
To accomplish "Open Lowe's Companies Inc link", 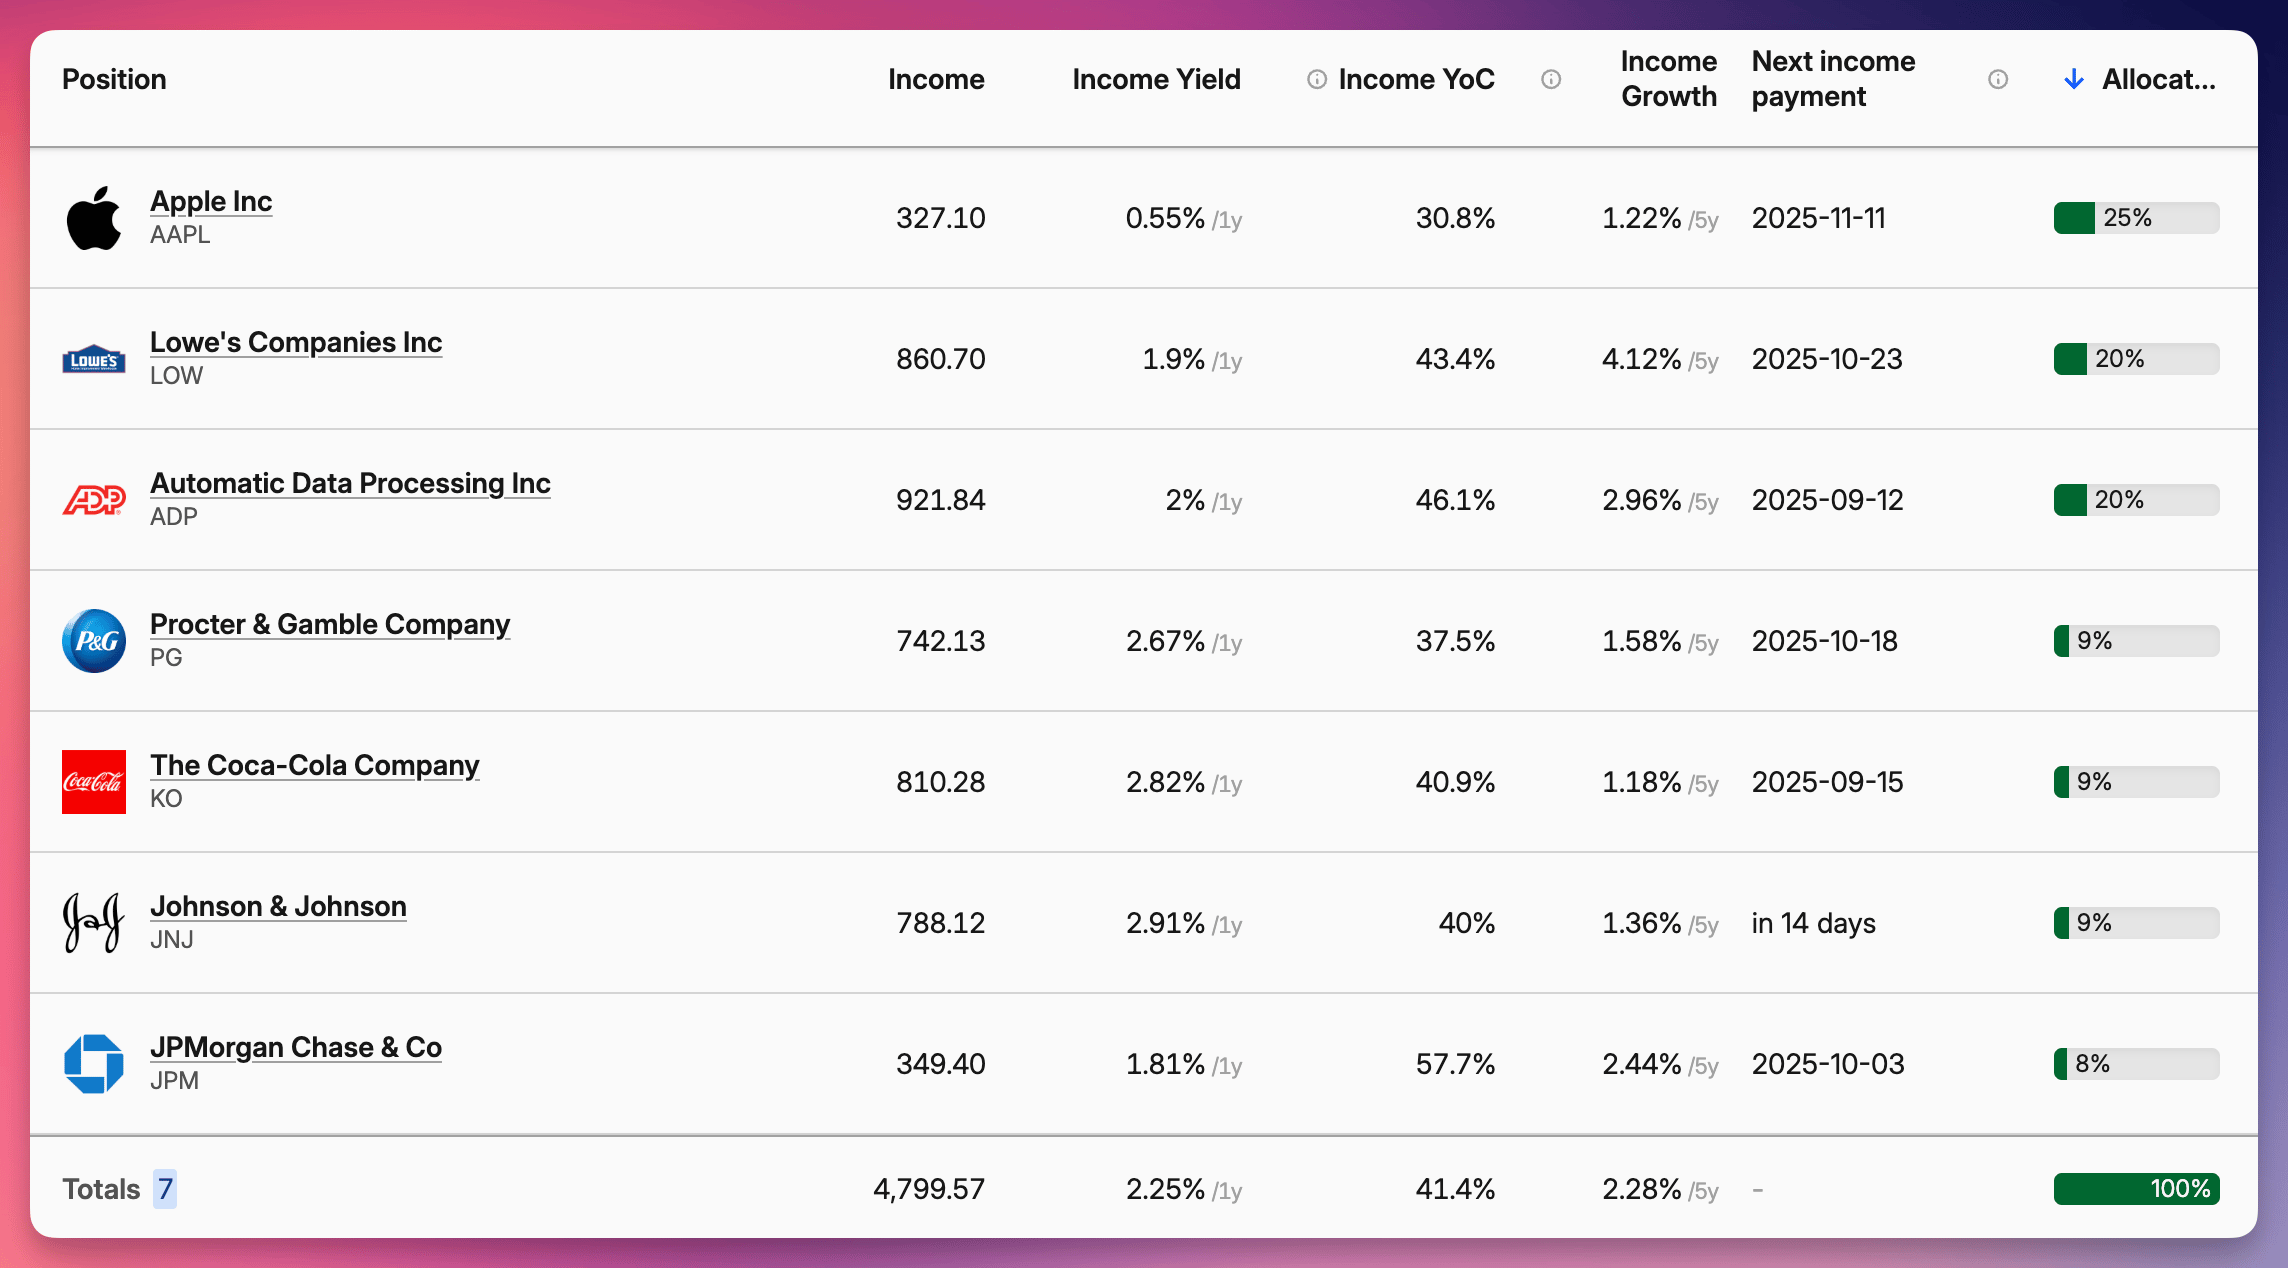I will pos(296,342).
